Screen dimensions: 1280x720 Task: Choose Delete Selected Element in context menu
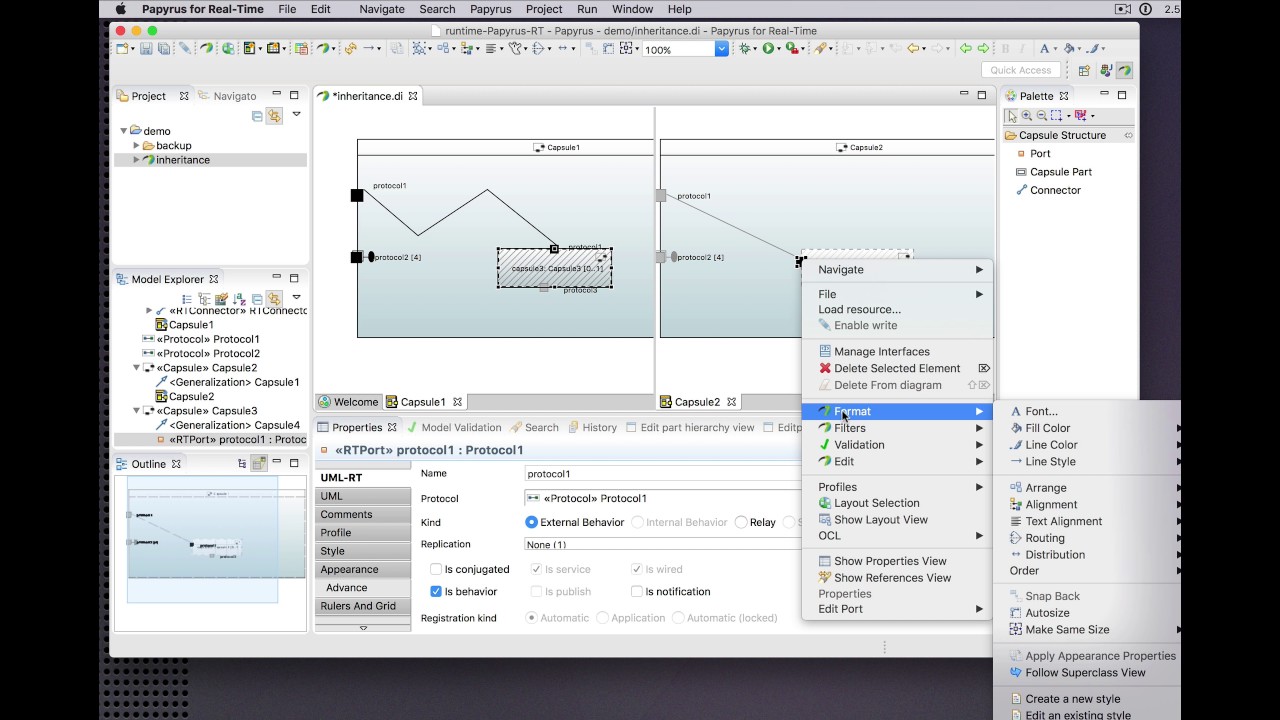(897, 369)
